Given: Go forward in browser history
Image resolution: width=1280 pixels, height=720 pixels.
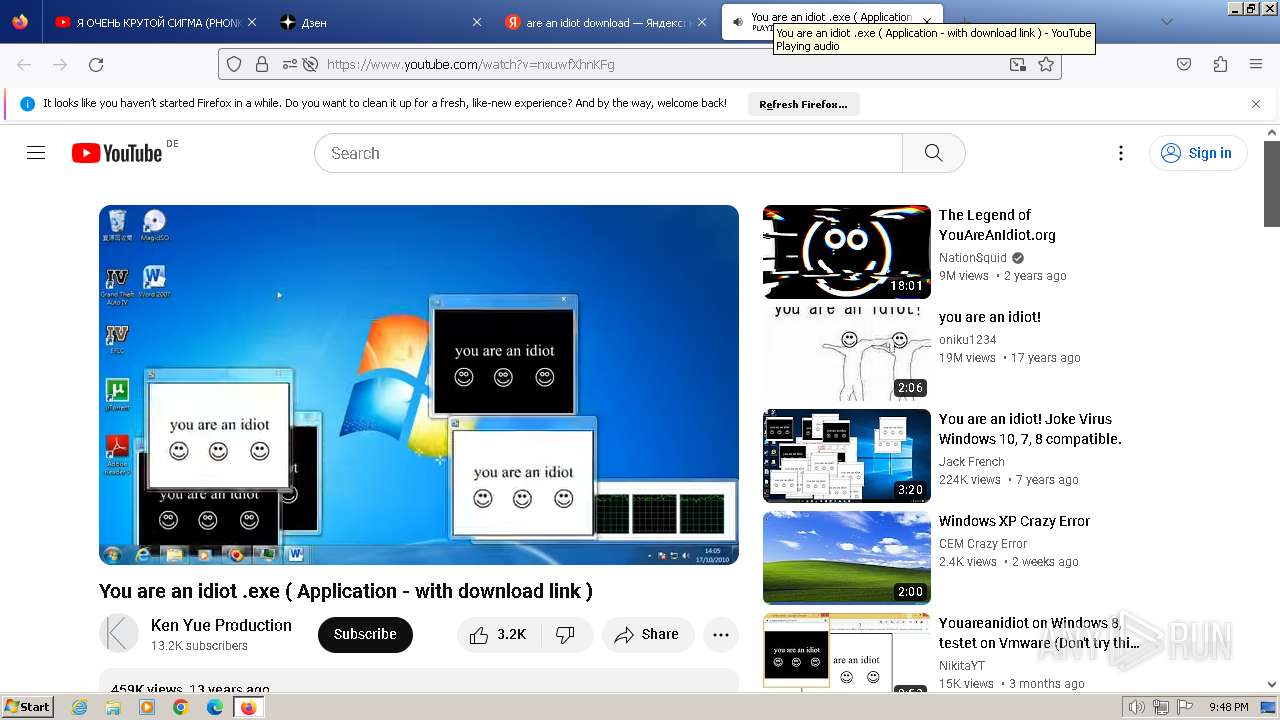Looking at the screenshot, I should click(x=60, y=64).
